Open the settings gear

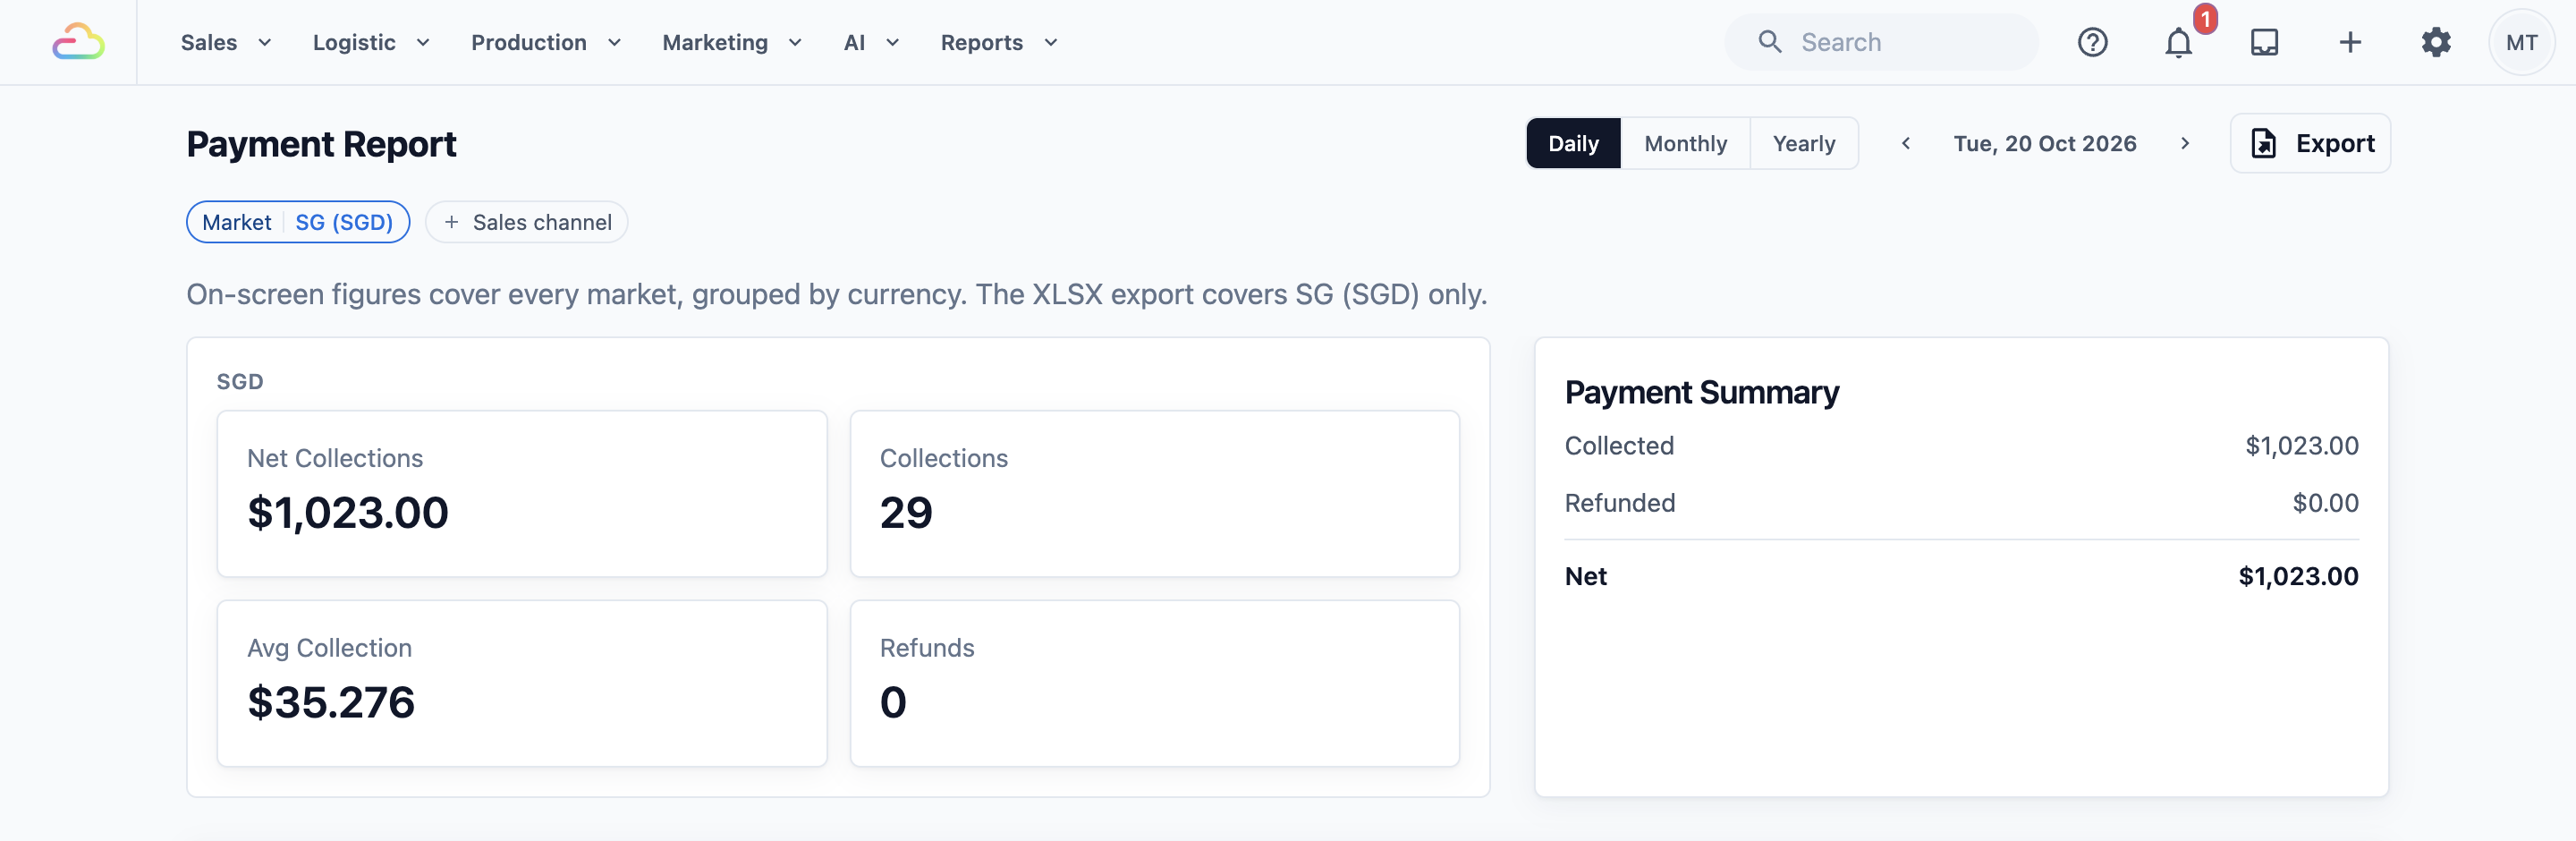2436,42
